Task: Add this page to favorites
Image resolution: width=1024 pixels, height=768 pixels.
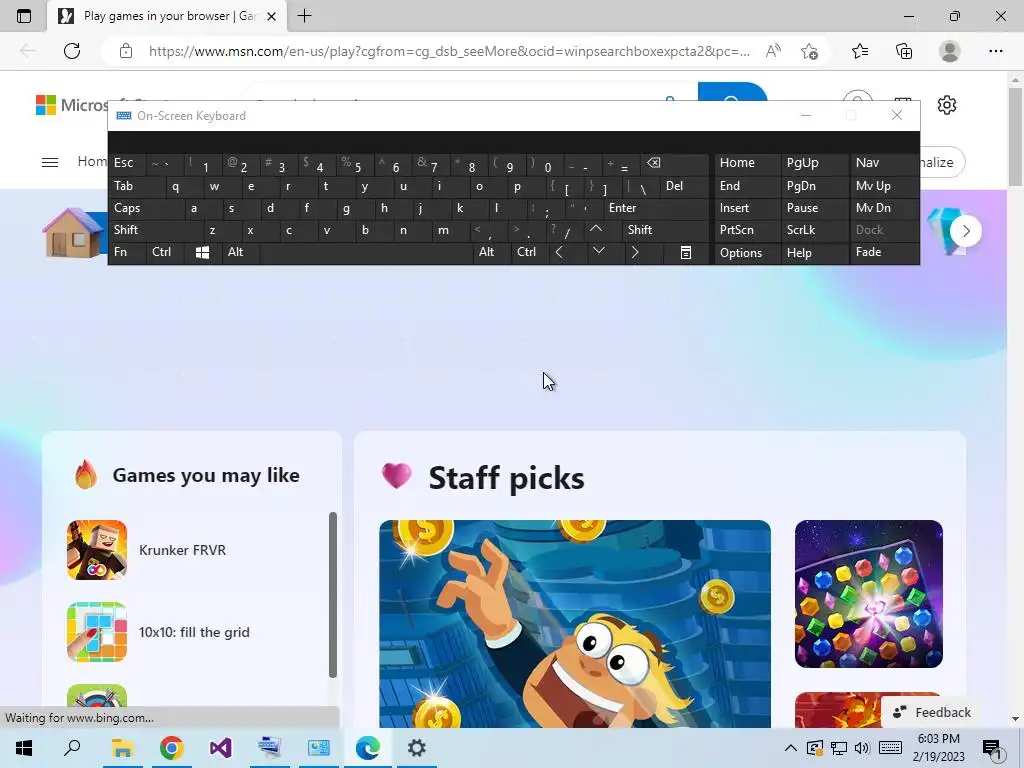Action: pos(809,51)
